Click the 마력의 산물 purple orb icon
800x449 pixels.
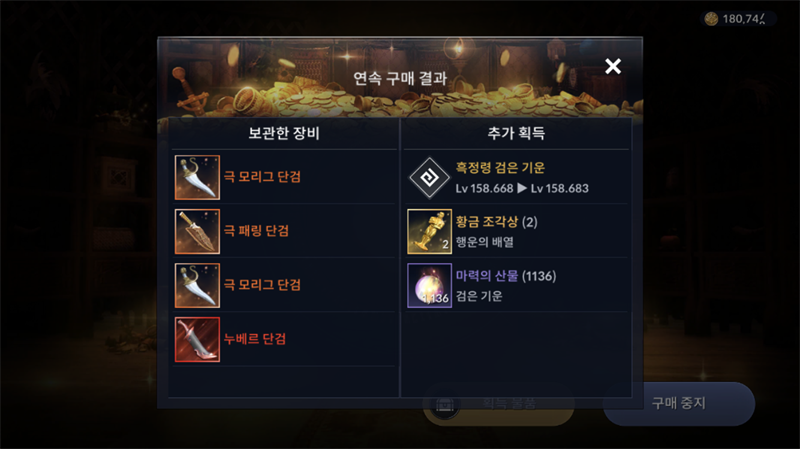coord(430,286)
